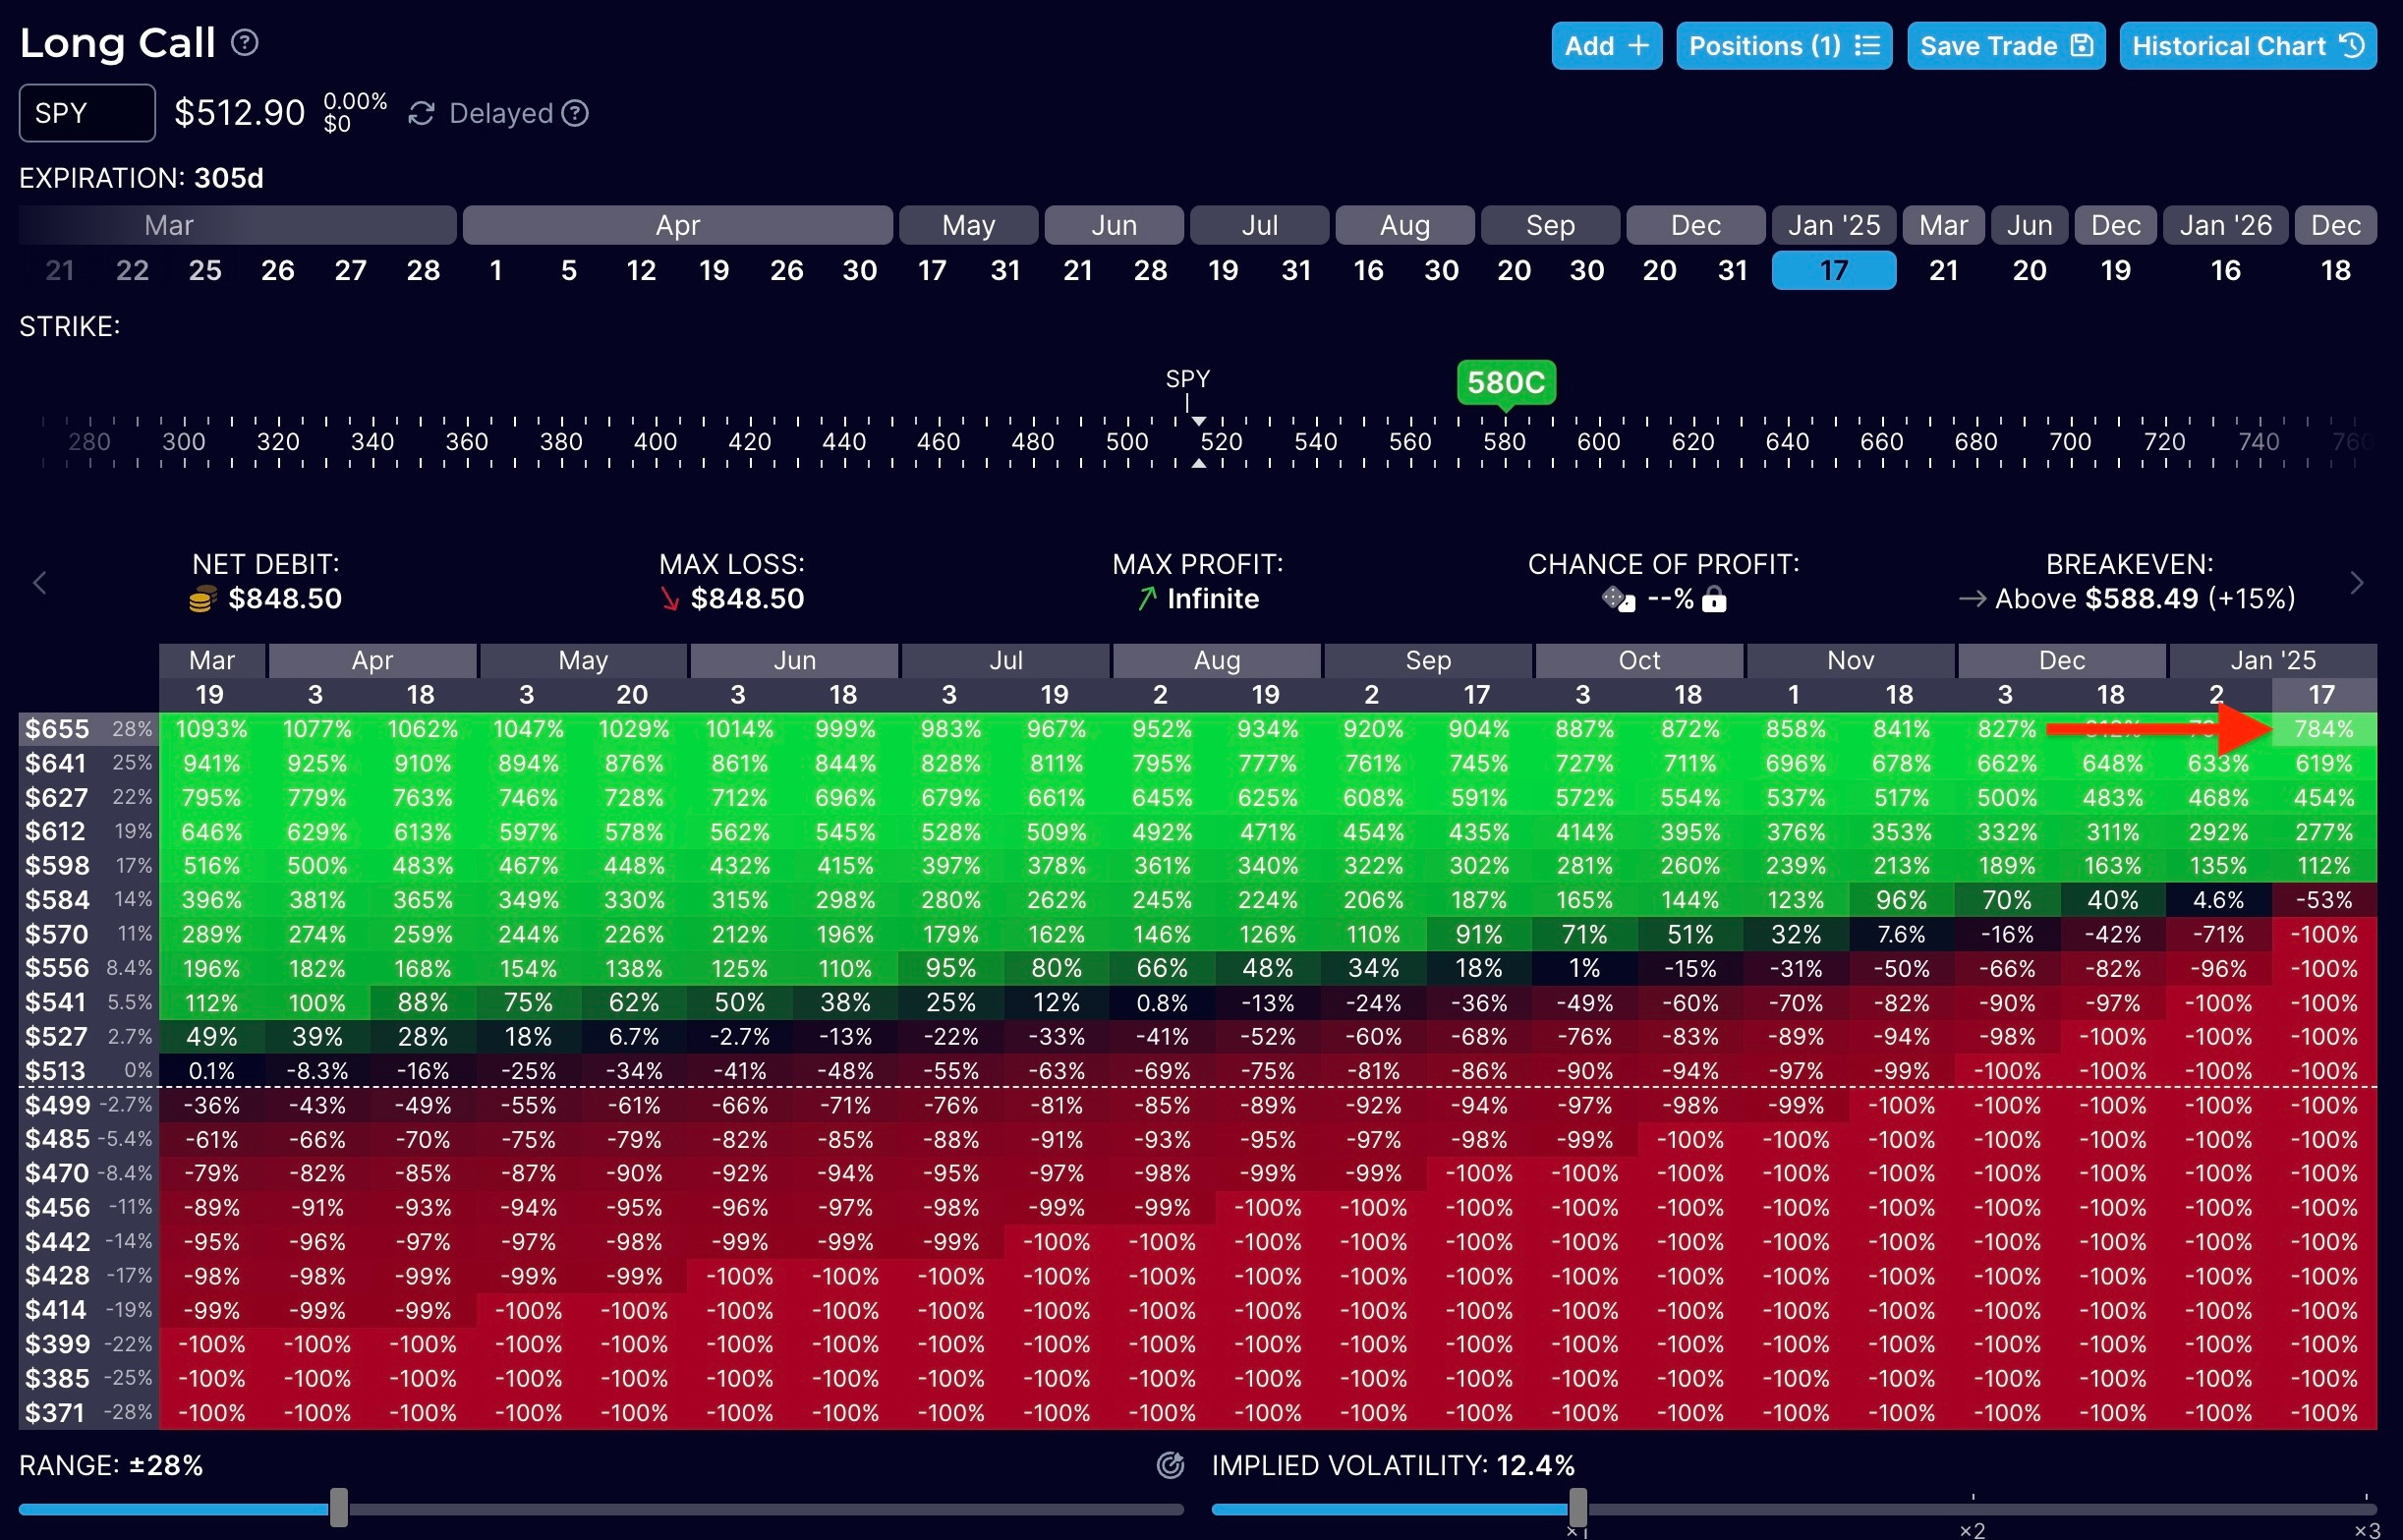This screenshot has height=1540, width=2403.
Task: Click the Oct column header in table
Action: click(1639, 660)
